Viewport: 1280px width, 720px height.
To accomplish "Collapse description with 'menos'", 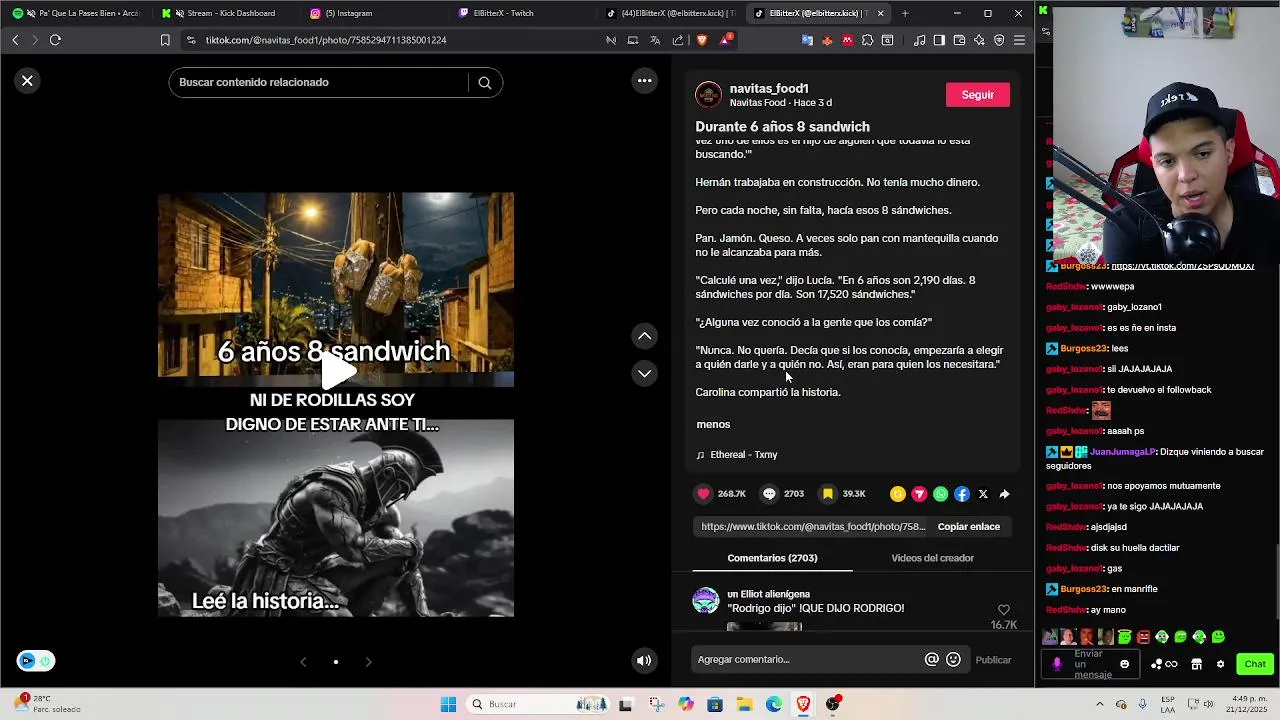I will pyautogui.click(x=713, y=424).
